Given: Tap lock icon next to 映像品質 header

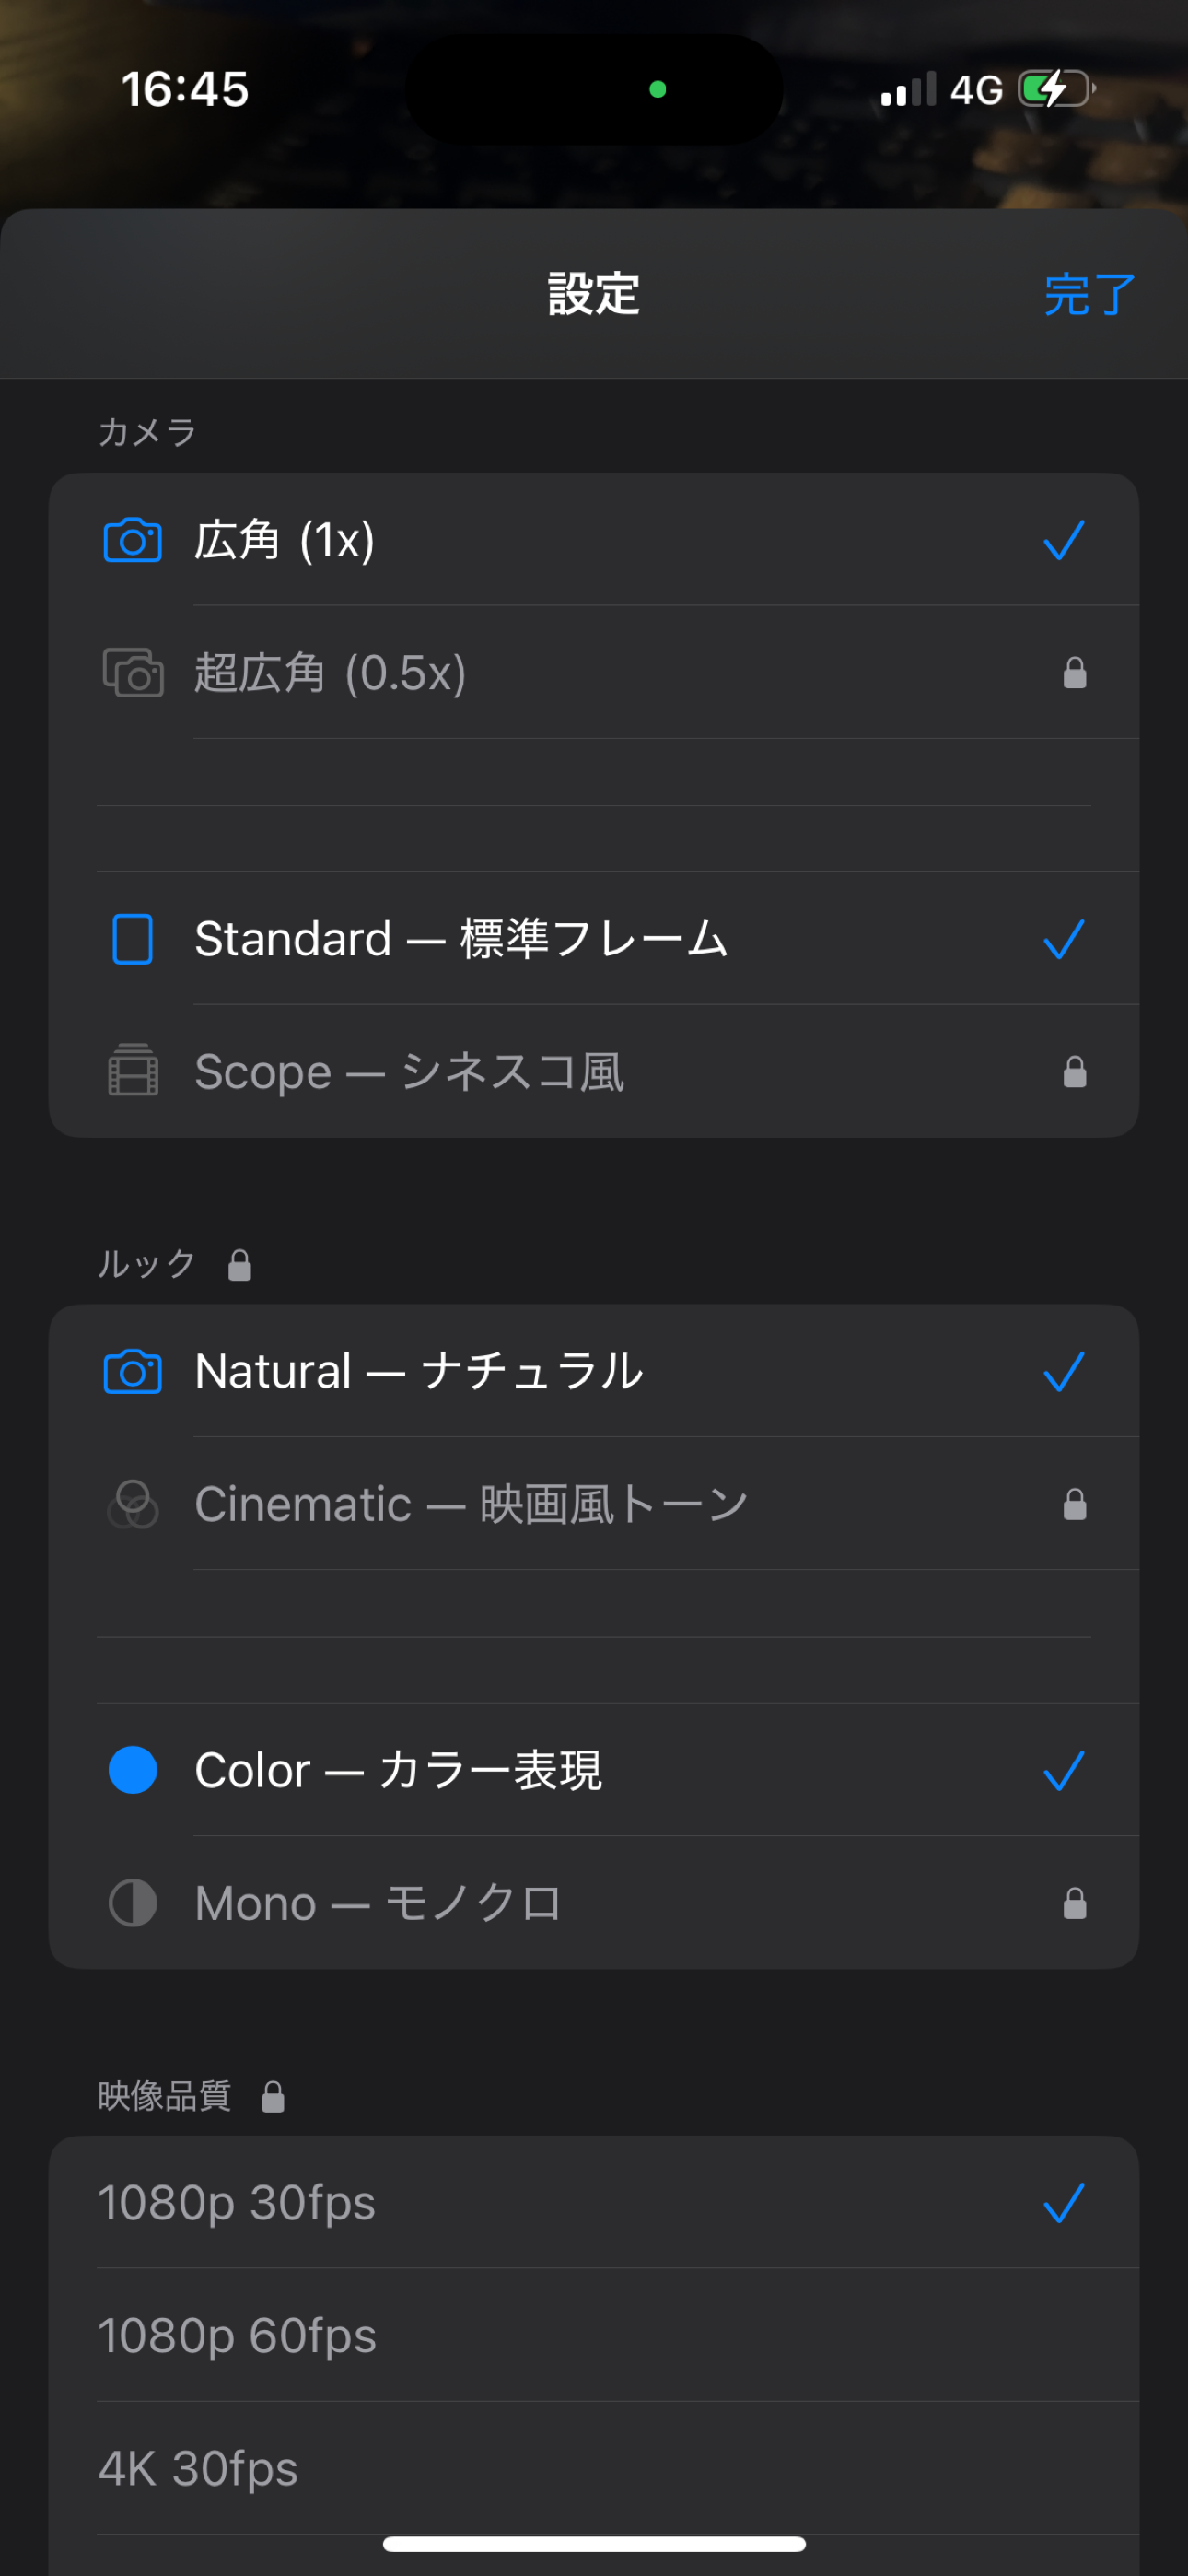Looking at the screenshot, I should point(273,2096).
